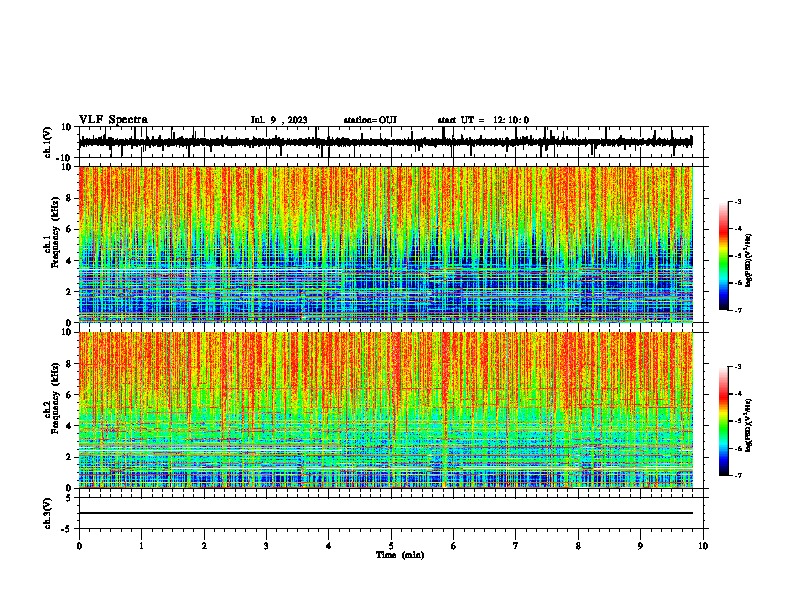Click the ch.2 'Frequency (kHz)' axis label
Image resolution: width=792 pixels, height=612 pixels.
pos(55,397)
